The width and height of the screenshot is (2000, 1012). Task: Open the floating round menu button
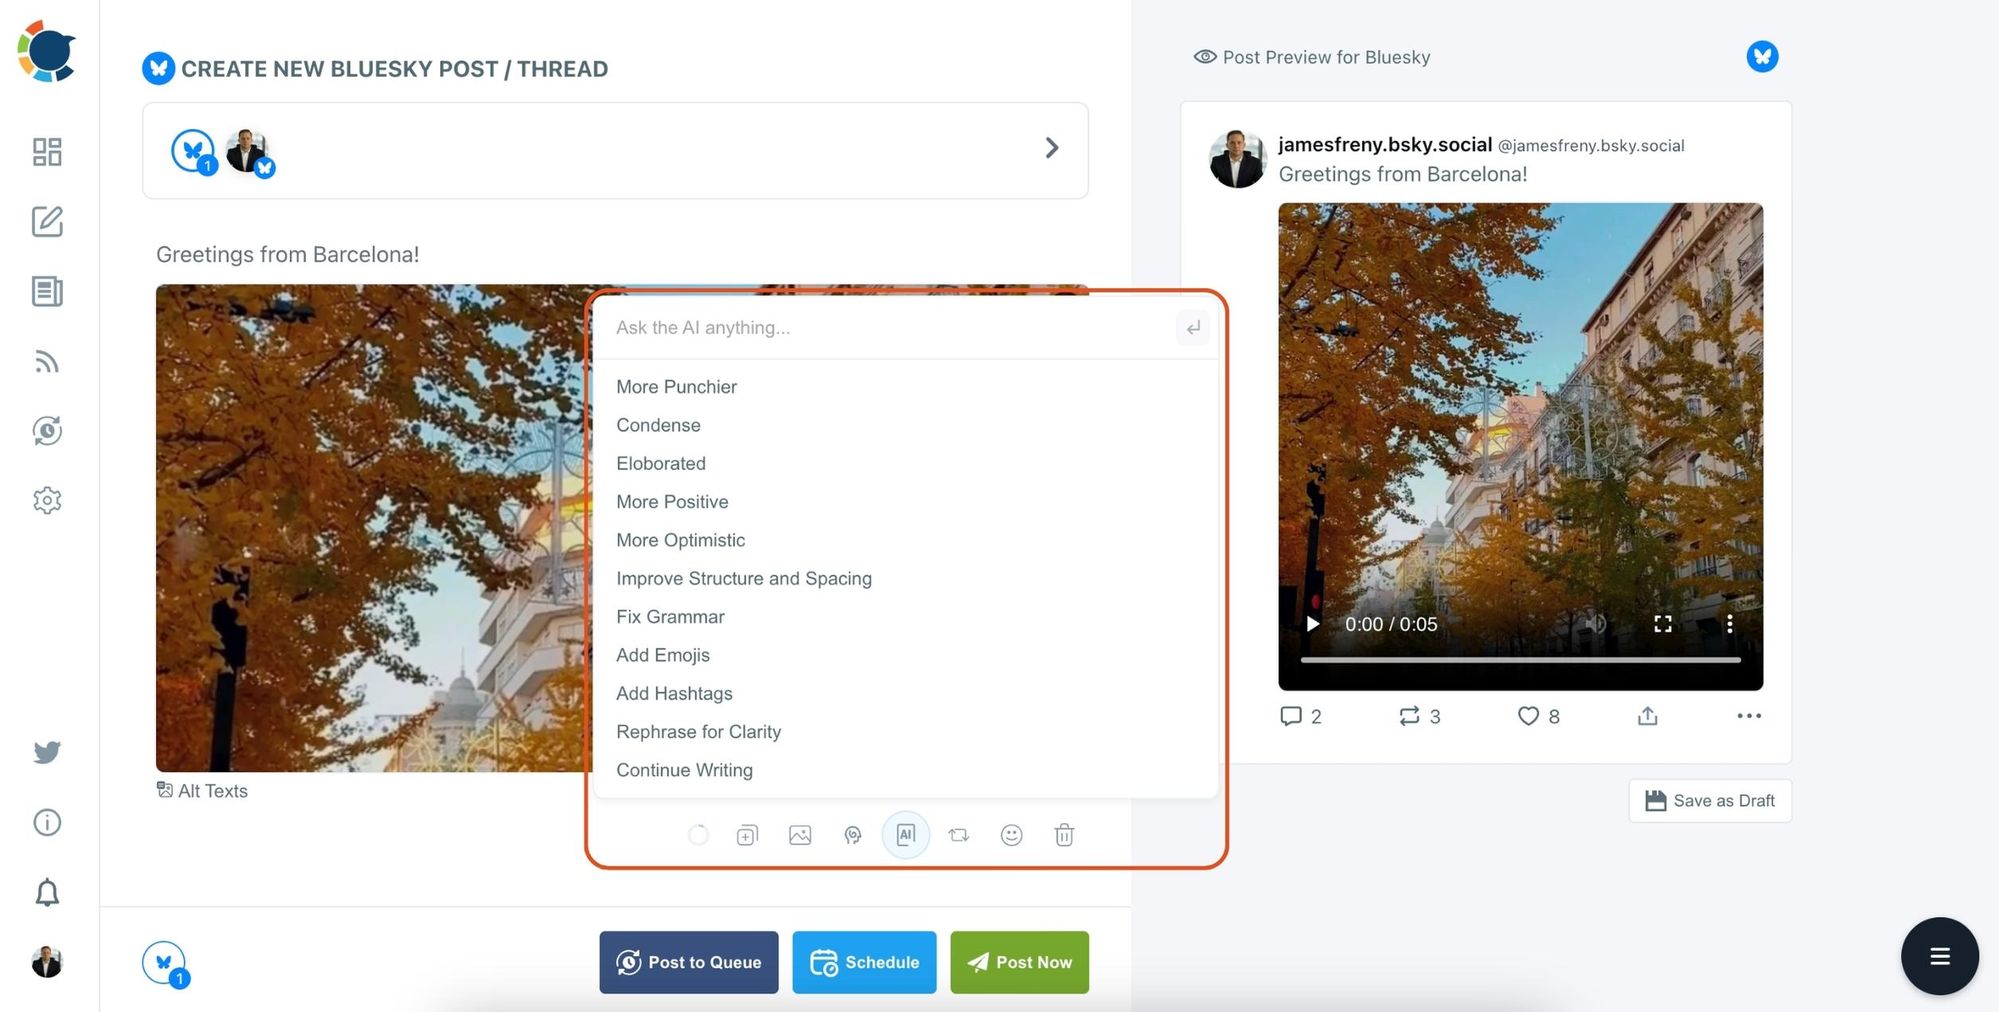[1940, 957]
